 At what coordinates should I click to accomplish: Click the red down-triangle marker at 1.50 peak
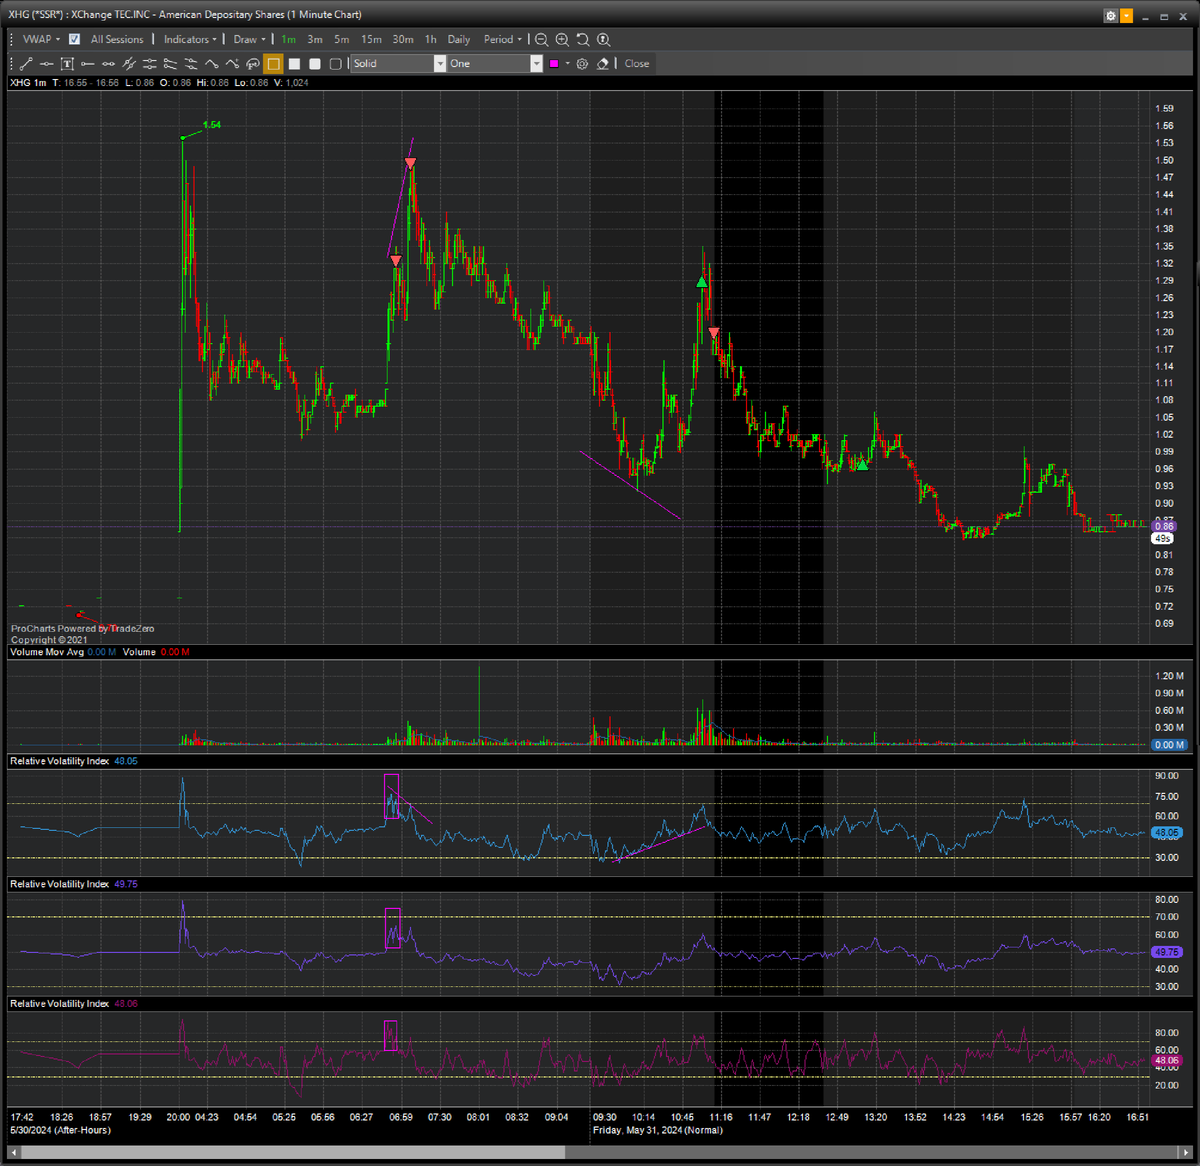pos(410,163)
